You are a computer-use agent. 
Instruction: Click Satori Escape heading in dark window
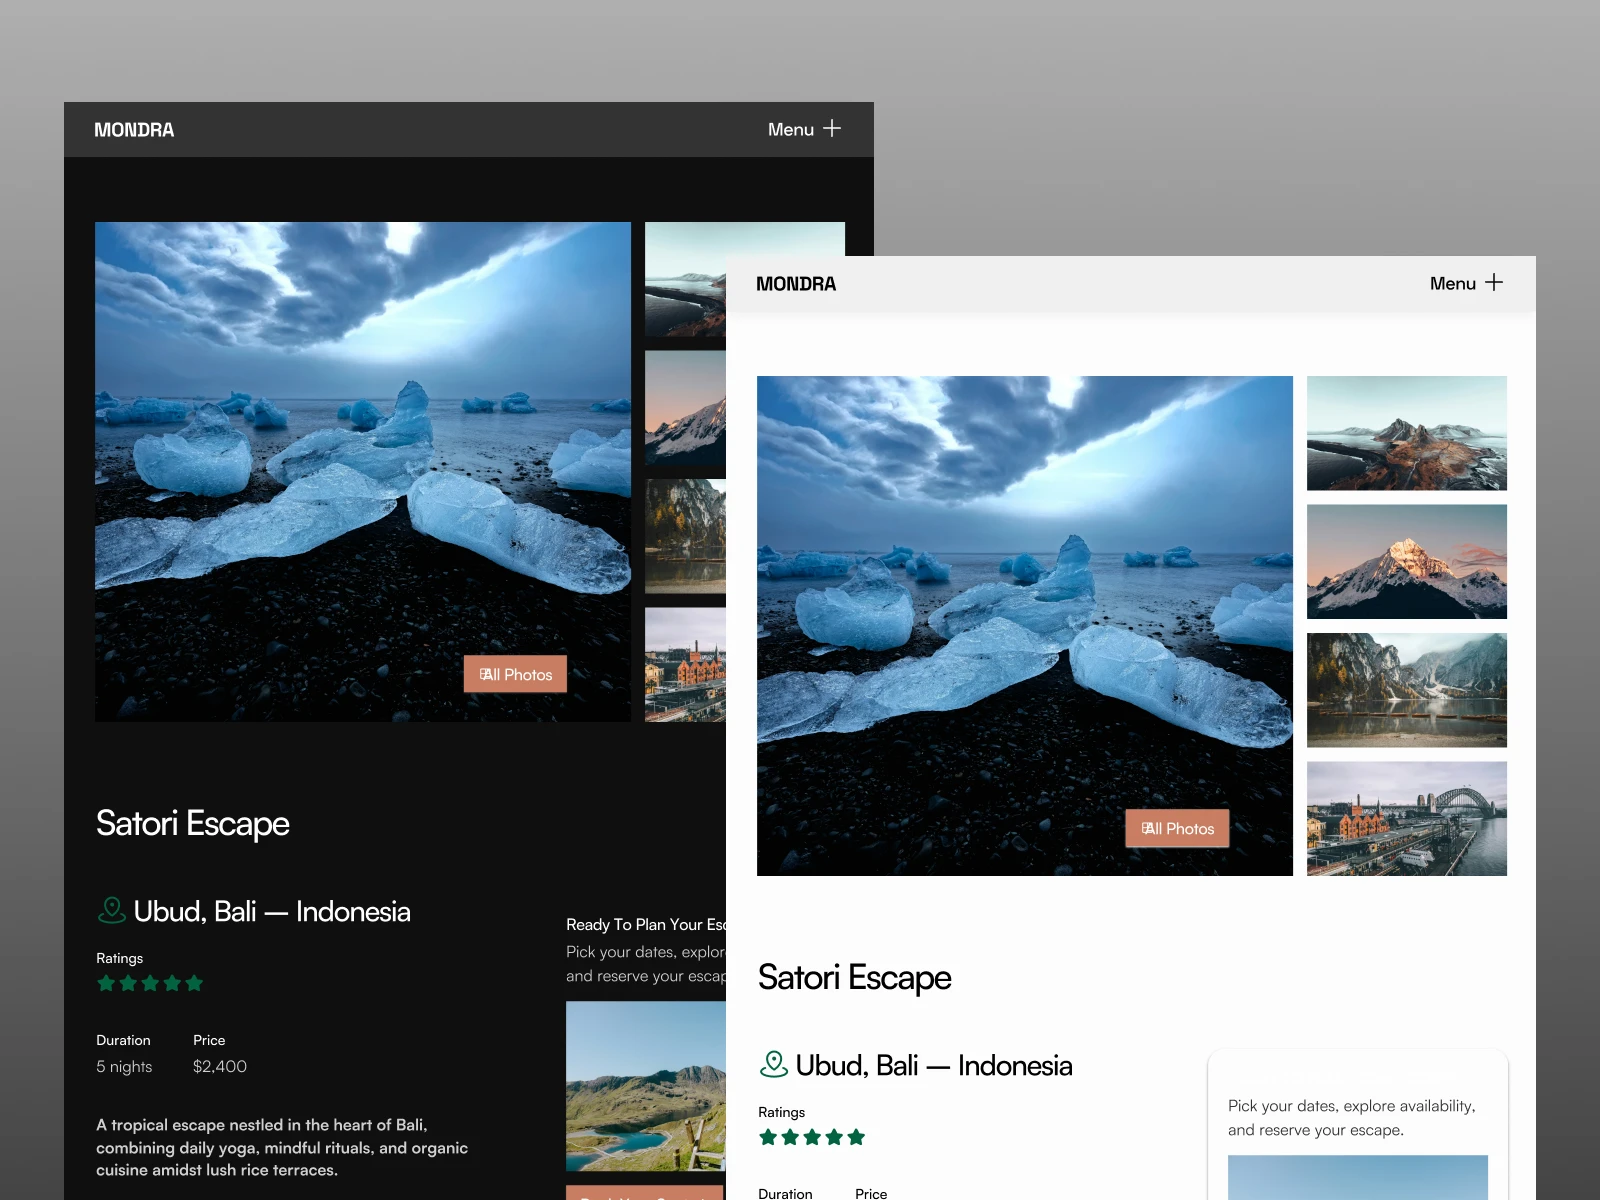(x=193, y=824)
